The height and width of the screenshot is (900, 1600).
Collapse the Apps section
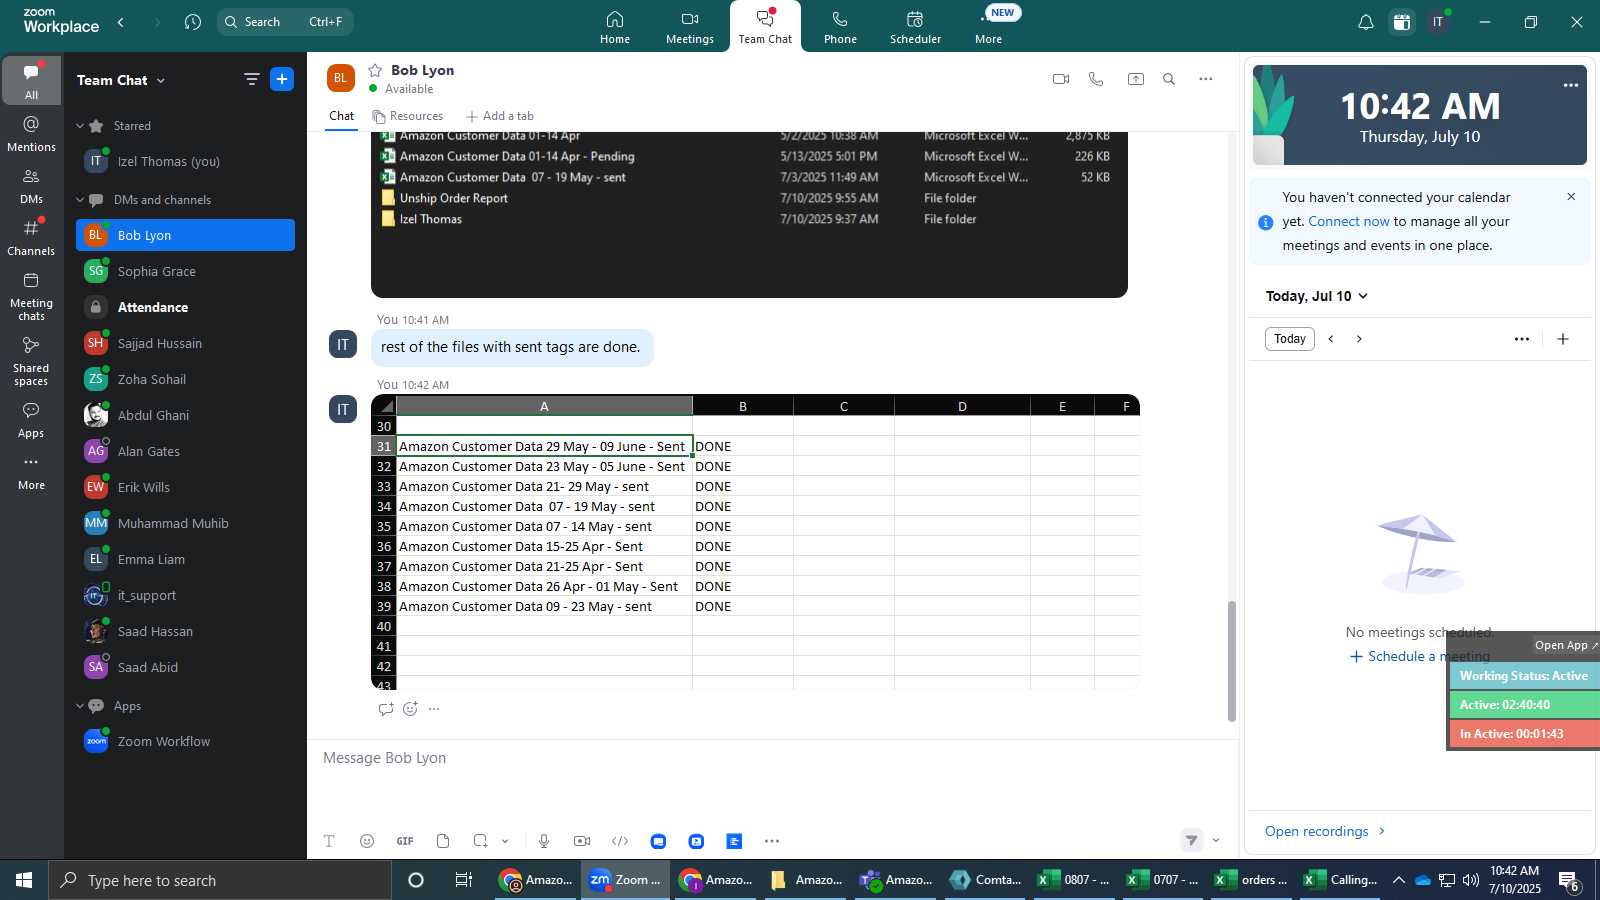(x=80, y=706)
